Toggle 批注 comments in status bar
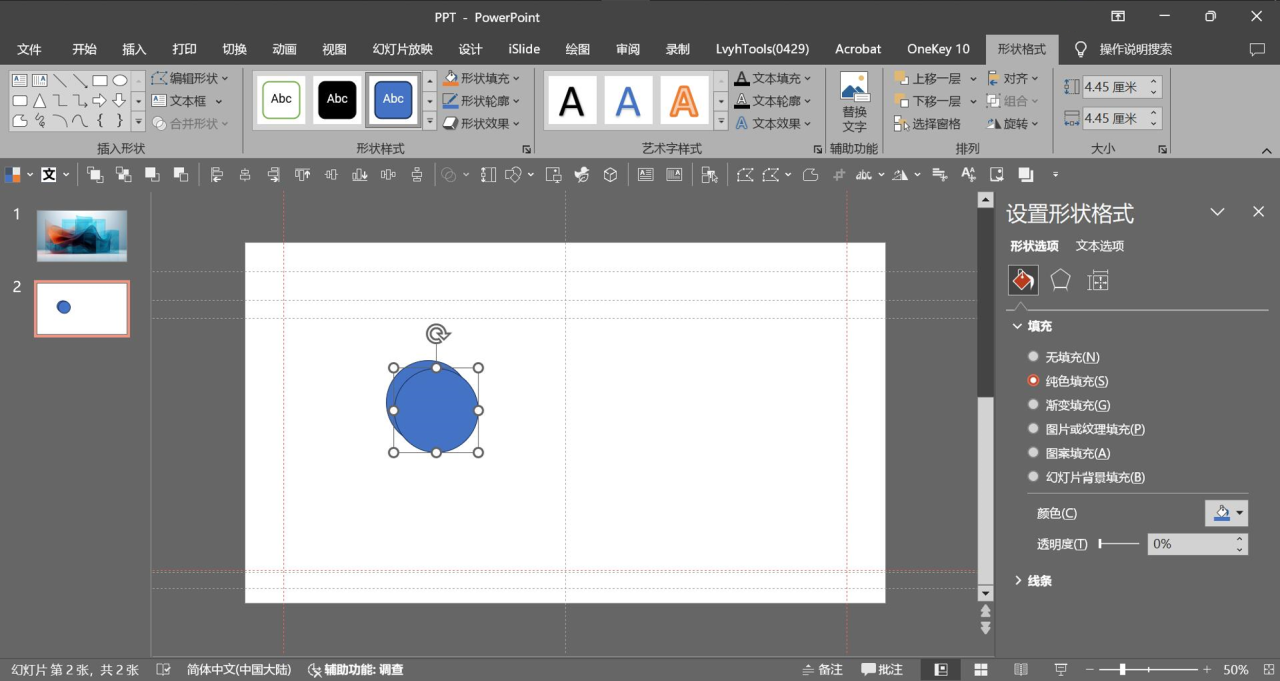 click(x=882, y=669)
